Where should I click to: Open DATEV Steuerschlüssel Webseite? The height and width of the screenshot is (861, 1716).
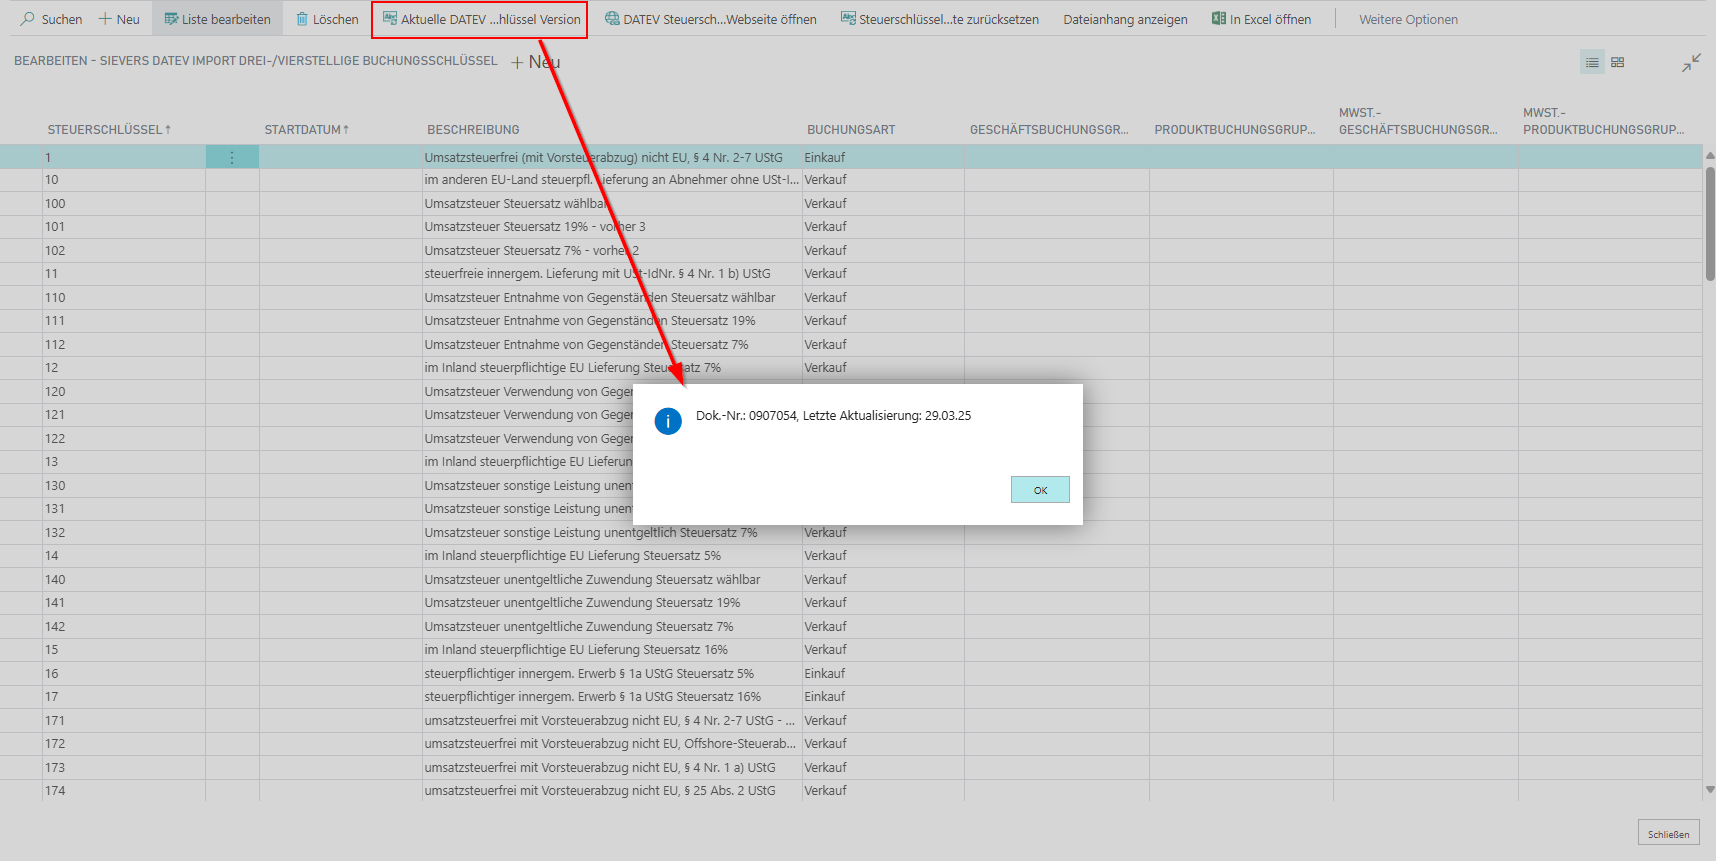pos(710,19)
